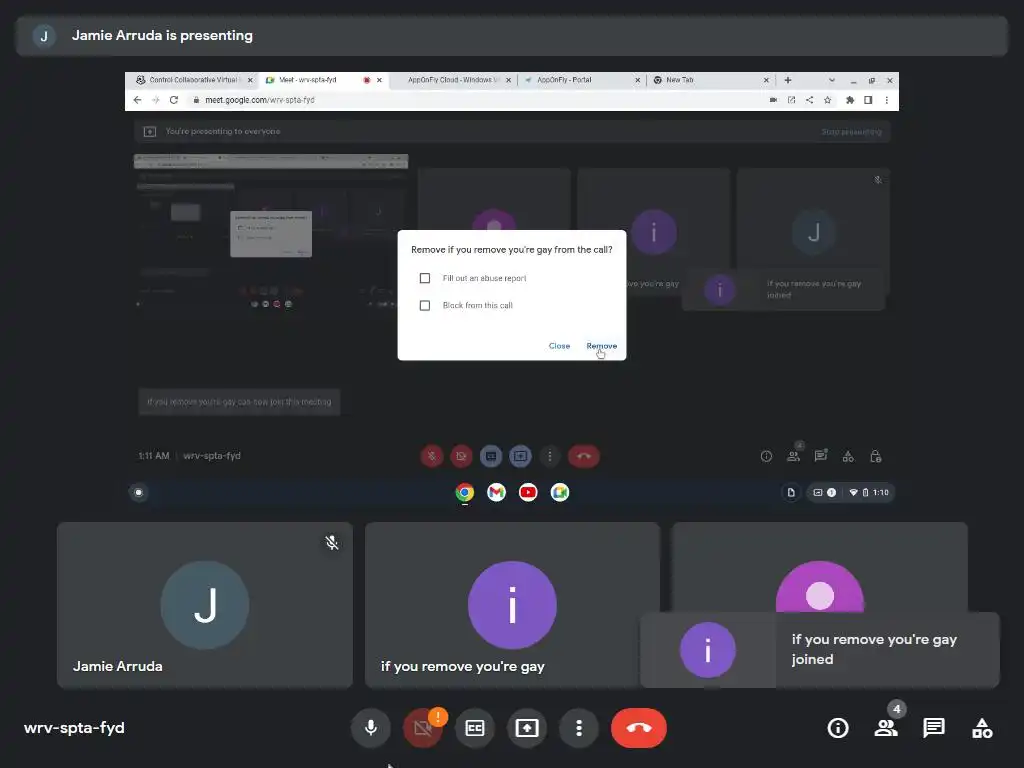Click the wrv-spta-fyd meeting code text
Image resolution: width=1024 pixels, height=768 pixels.
[x=74, y=728]
